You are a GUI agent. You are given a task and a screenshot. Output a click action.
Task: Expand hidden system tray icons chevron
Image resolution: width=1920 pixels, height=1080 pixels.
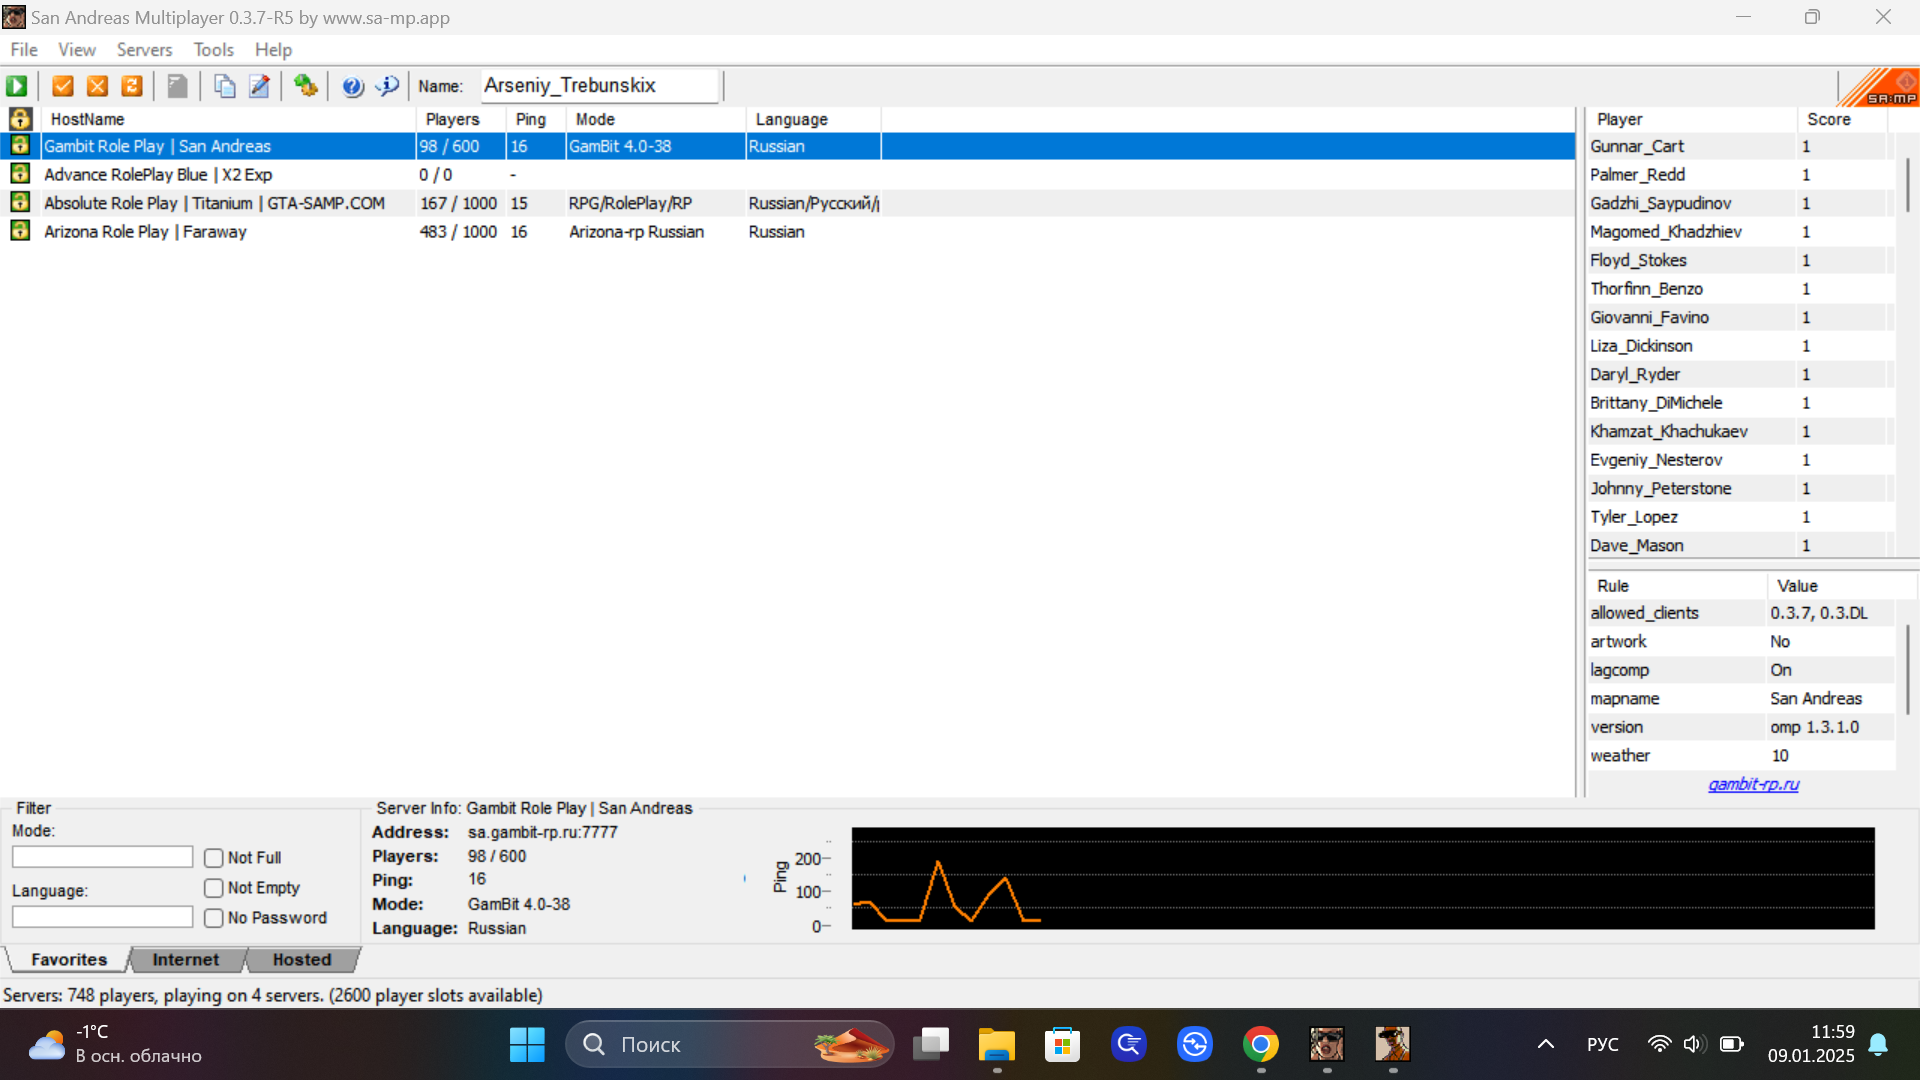point(1545,1044)
